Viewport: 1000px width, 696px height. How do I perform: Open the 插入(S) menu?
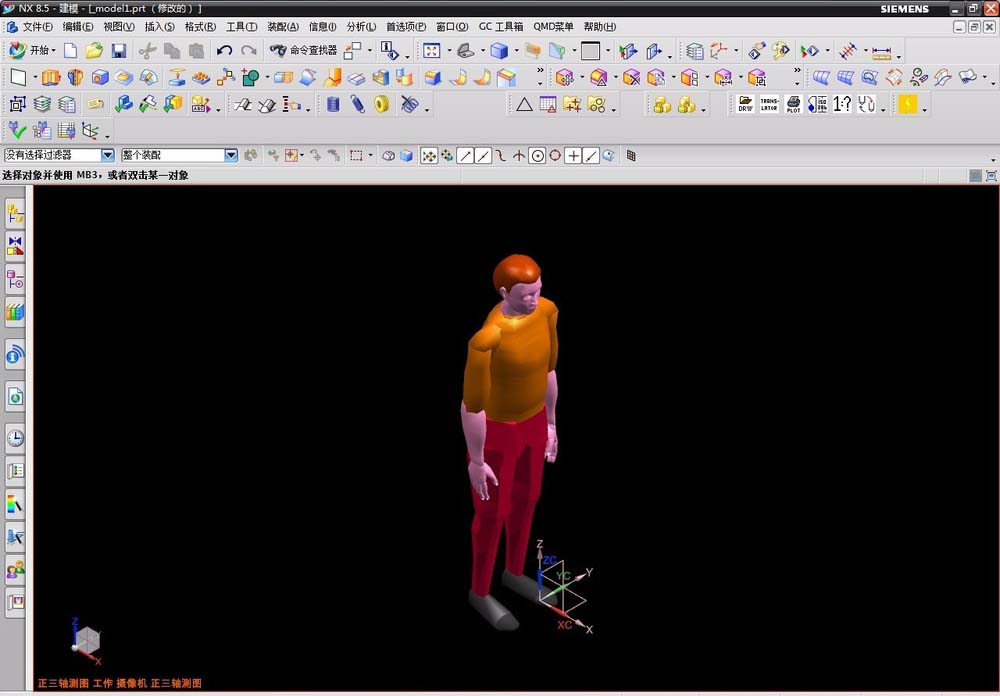point(159,26)
